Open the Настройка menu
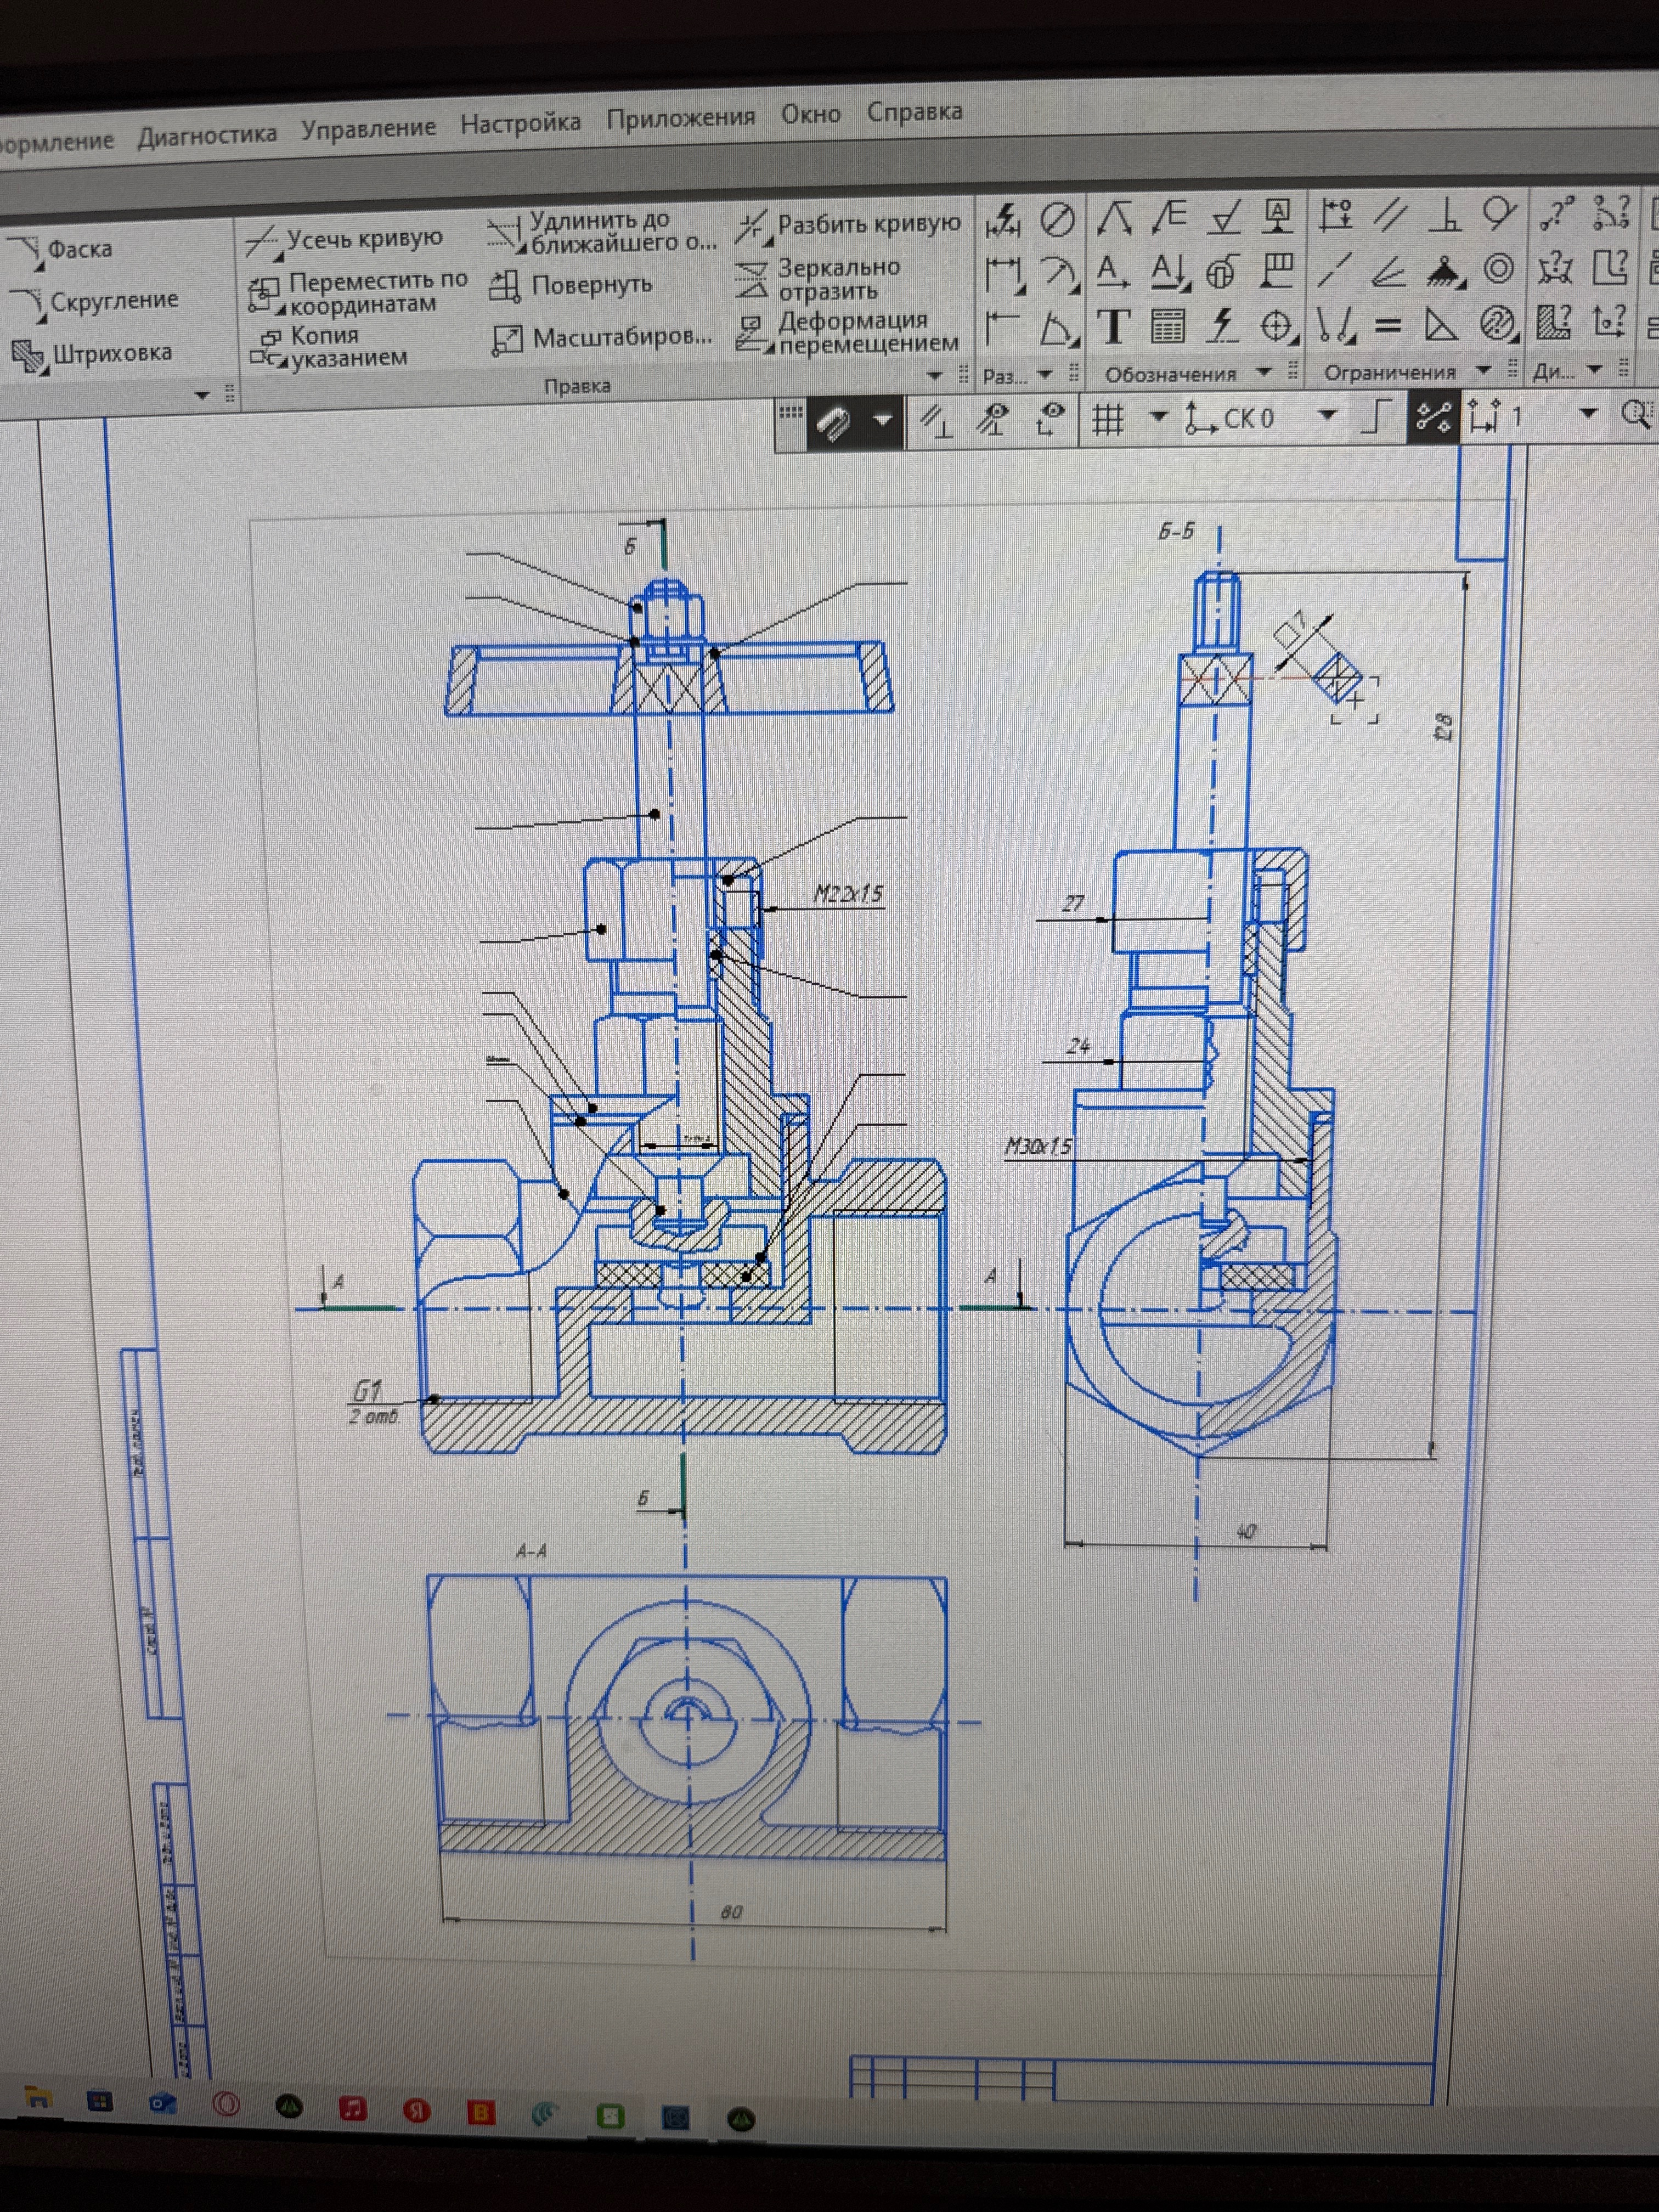This screenshot has width=1659, height=2212. click(x=520, y=124)
